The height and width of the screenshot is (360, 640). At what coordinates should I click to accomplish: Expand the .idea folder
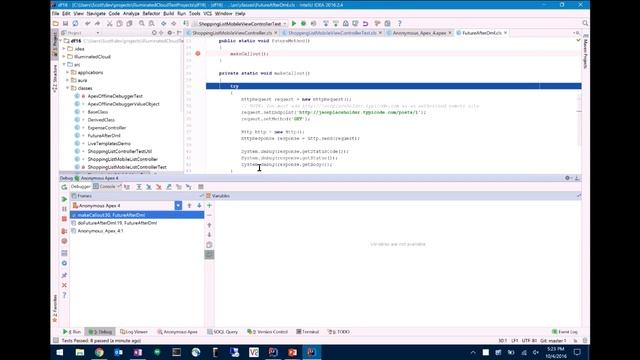tap(64, 49)
